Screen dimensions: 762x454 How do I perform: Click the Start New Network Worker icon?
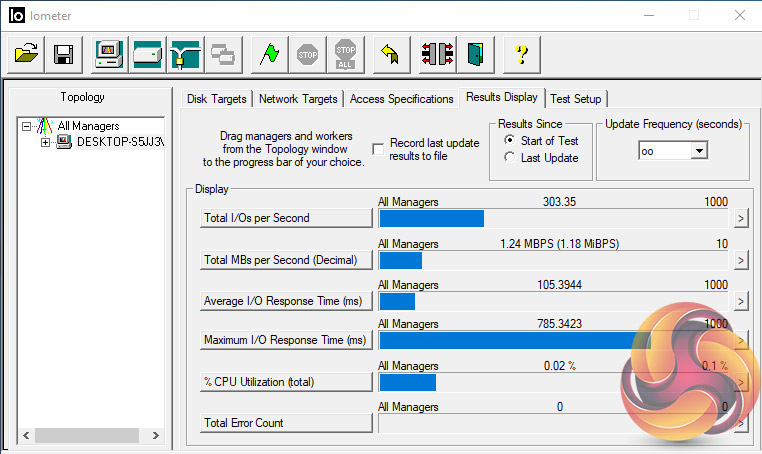pos(185,54)
